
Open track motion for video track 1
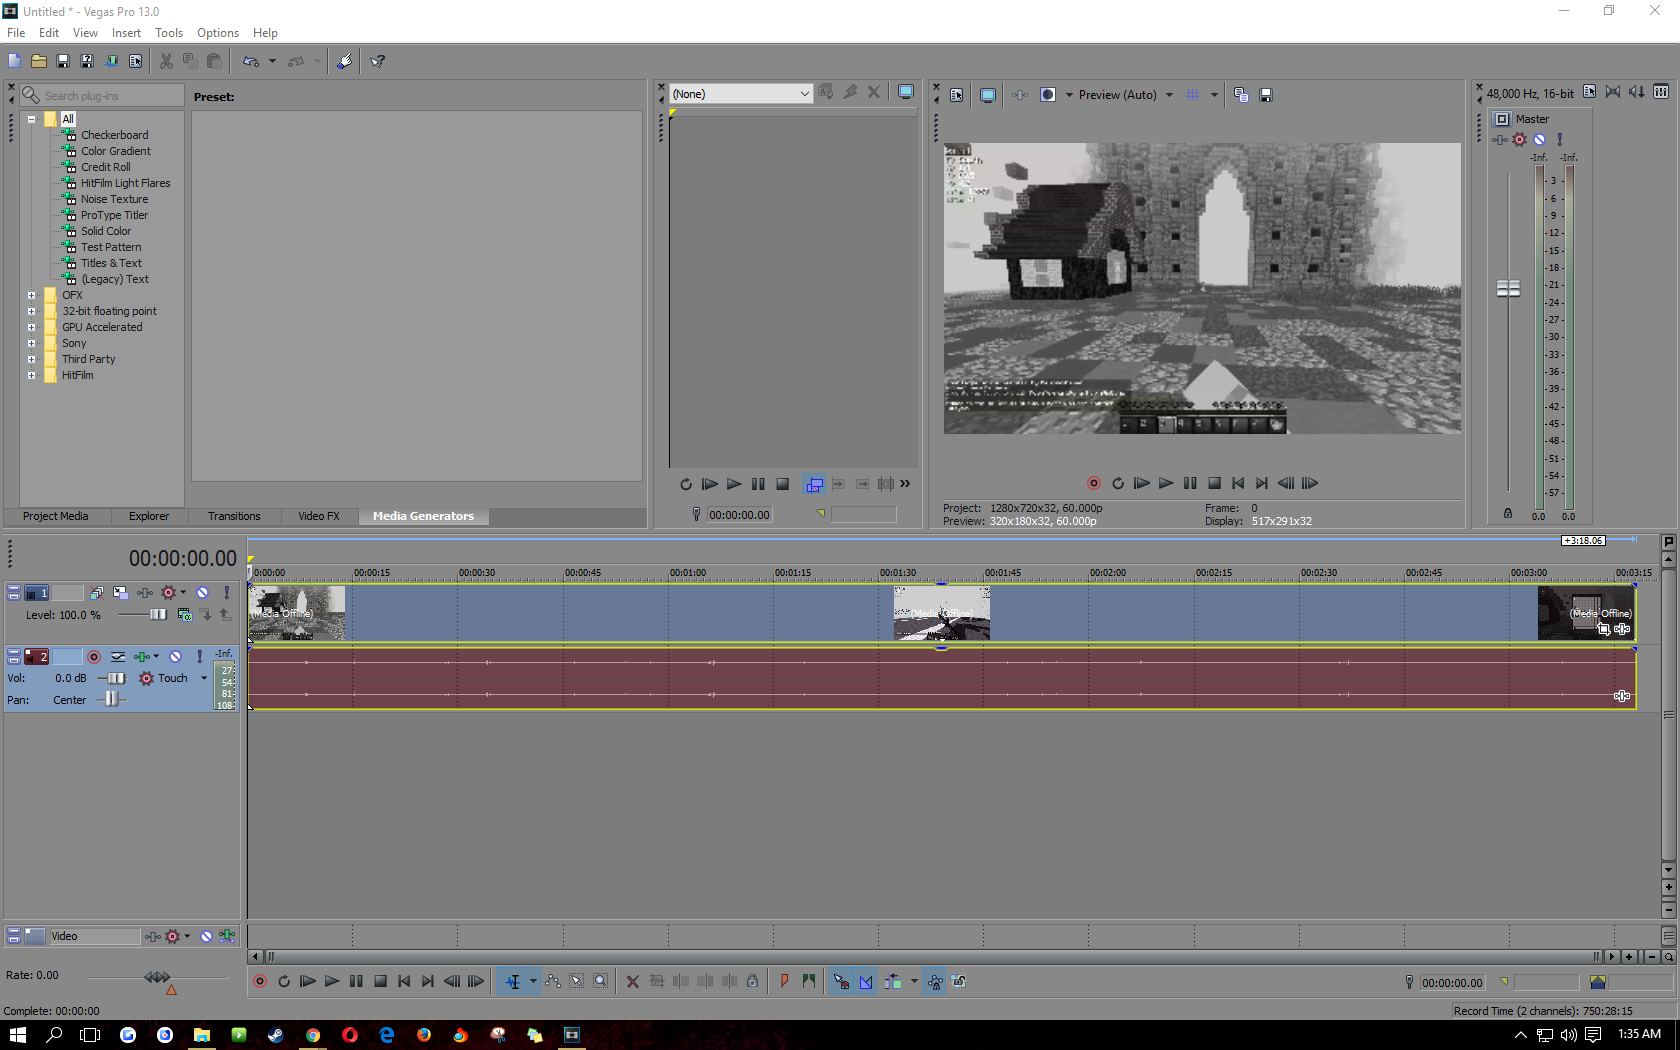click(x=120, y=592)
